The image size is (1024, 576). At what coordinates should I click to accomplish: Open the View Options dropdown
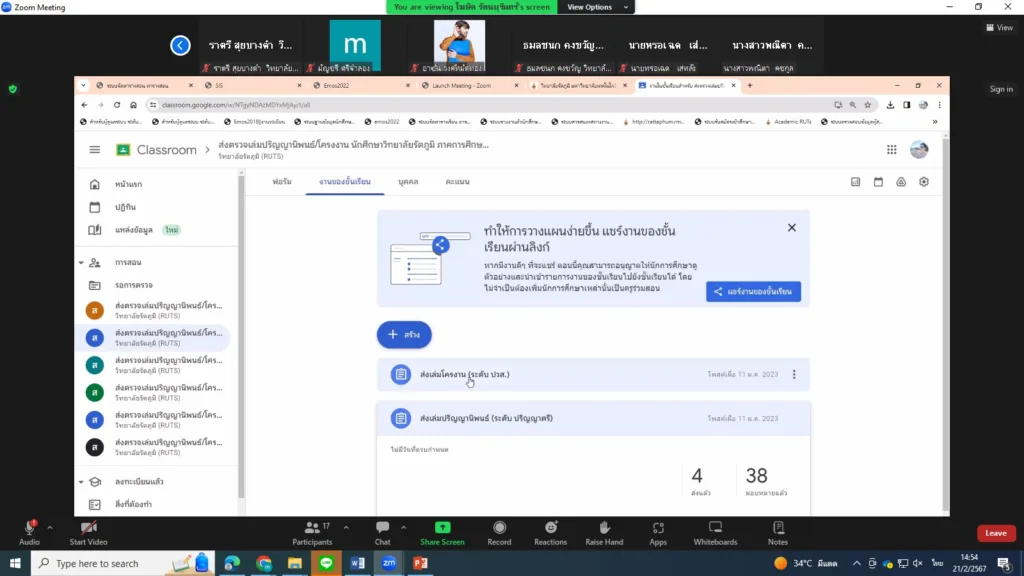point(597,7)
